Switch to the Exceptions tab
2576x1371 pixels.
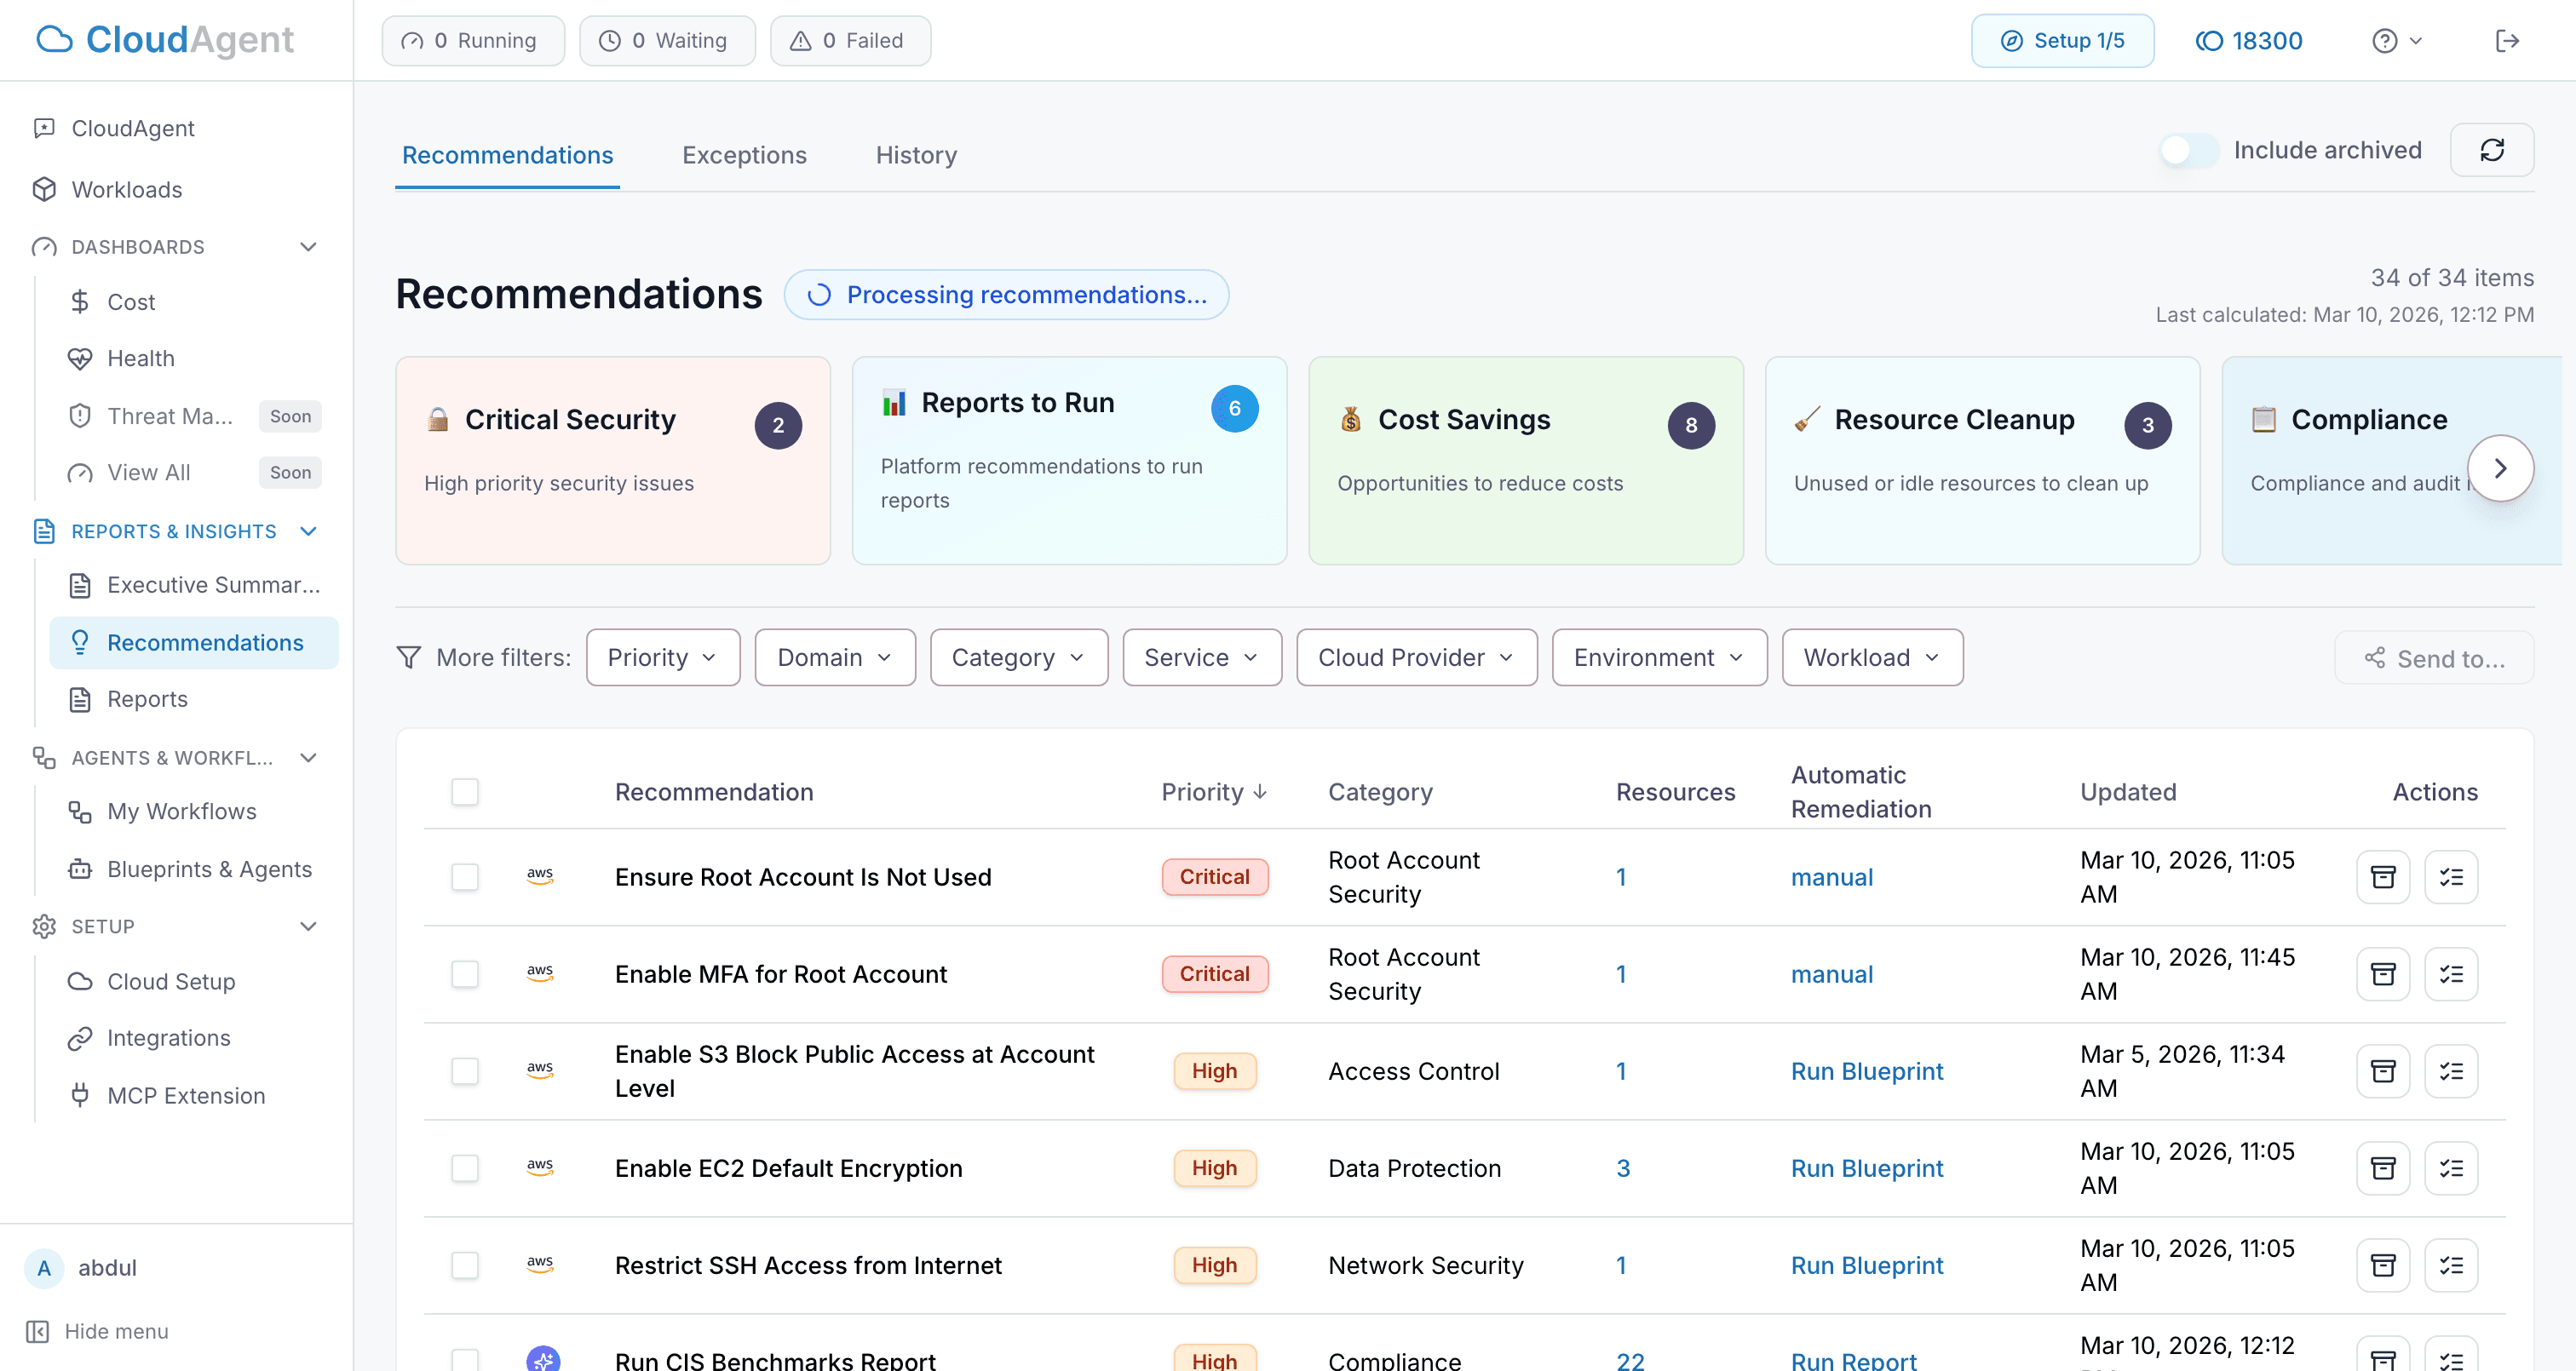(744, 155)
